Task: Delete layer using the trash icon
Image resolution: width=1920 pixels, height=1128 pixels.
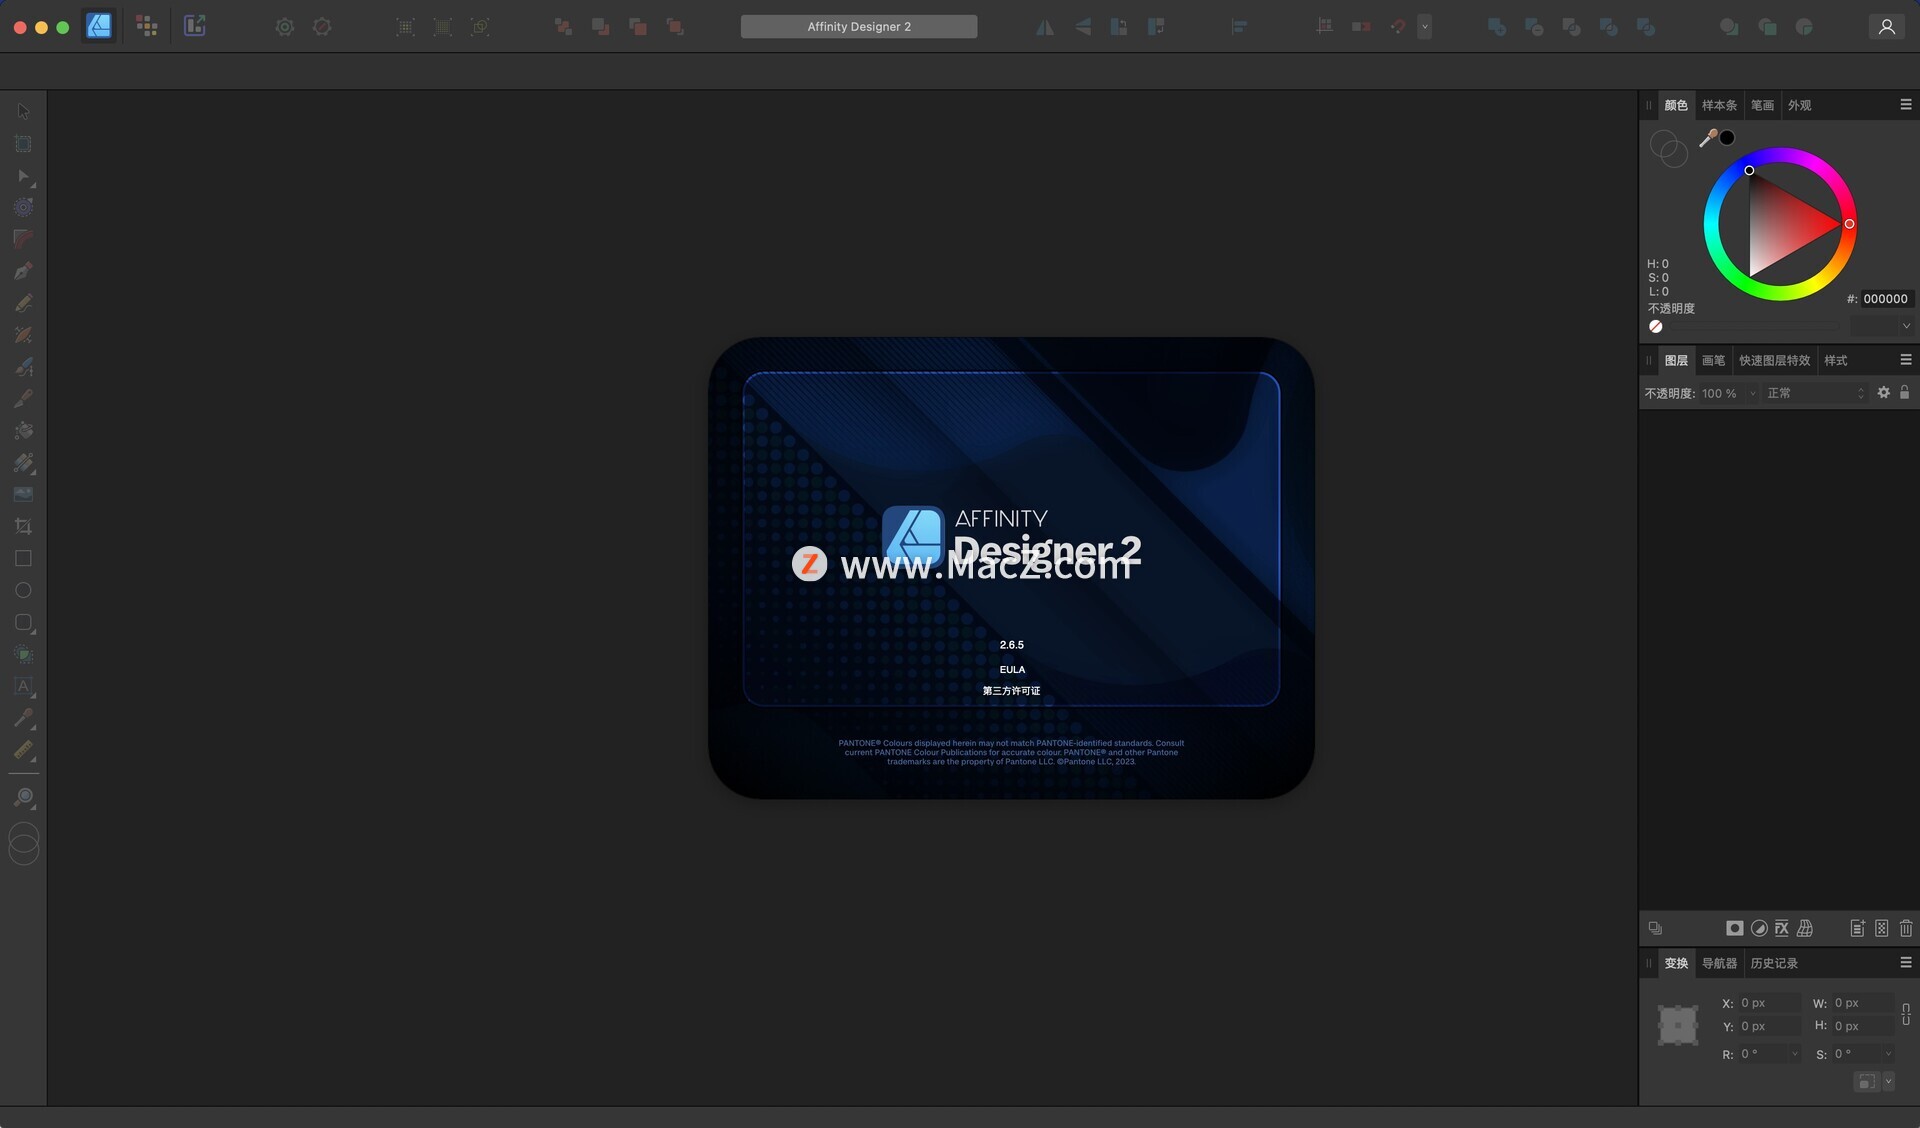Action: click(x=1906, y=929)
